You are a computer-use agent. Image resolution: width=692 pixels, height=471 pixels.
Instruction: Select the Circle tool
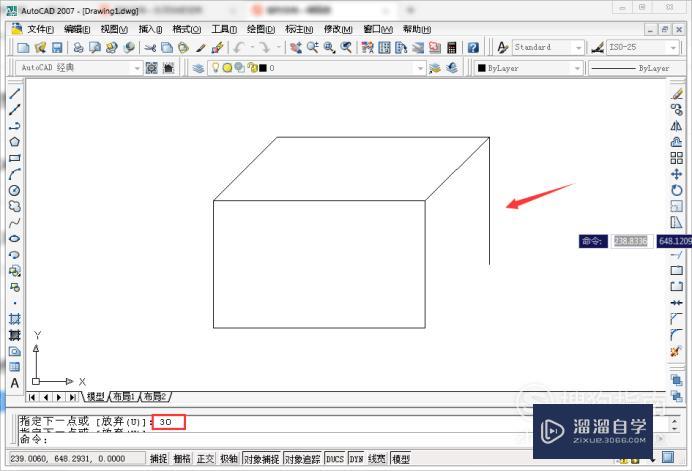pyautogui.click(x=15, y=190)
